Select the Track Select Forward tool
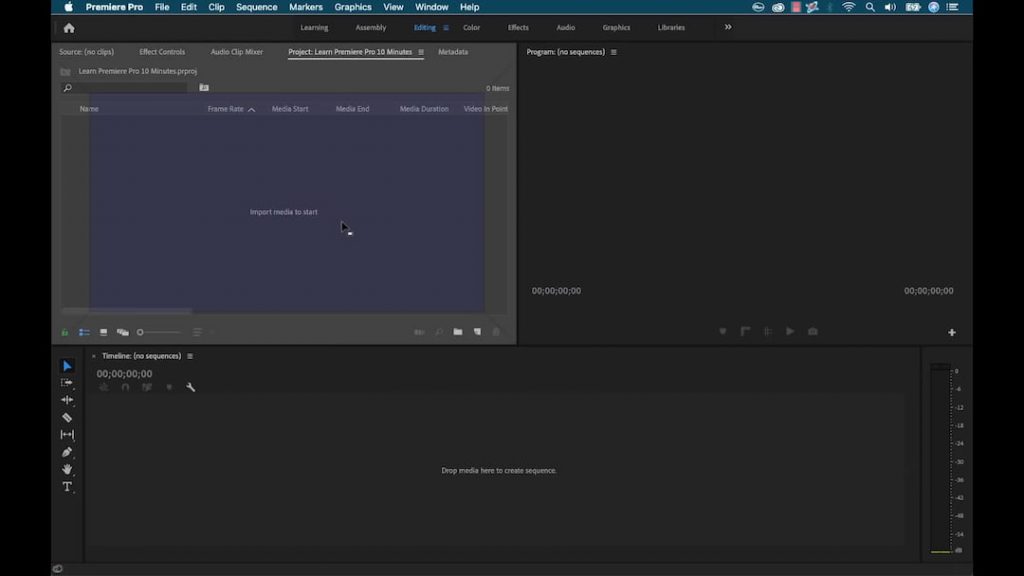This screenshot has height=576, width=1024. (67, 381)
